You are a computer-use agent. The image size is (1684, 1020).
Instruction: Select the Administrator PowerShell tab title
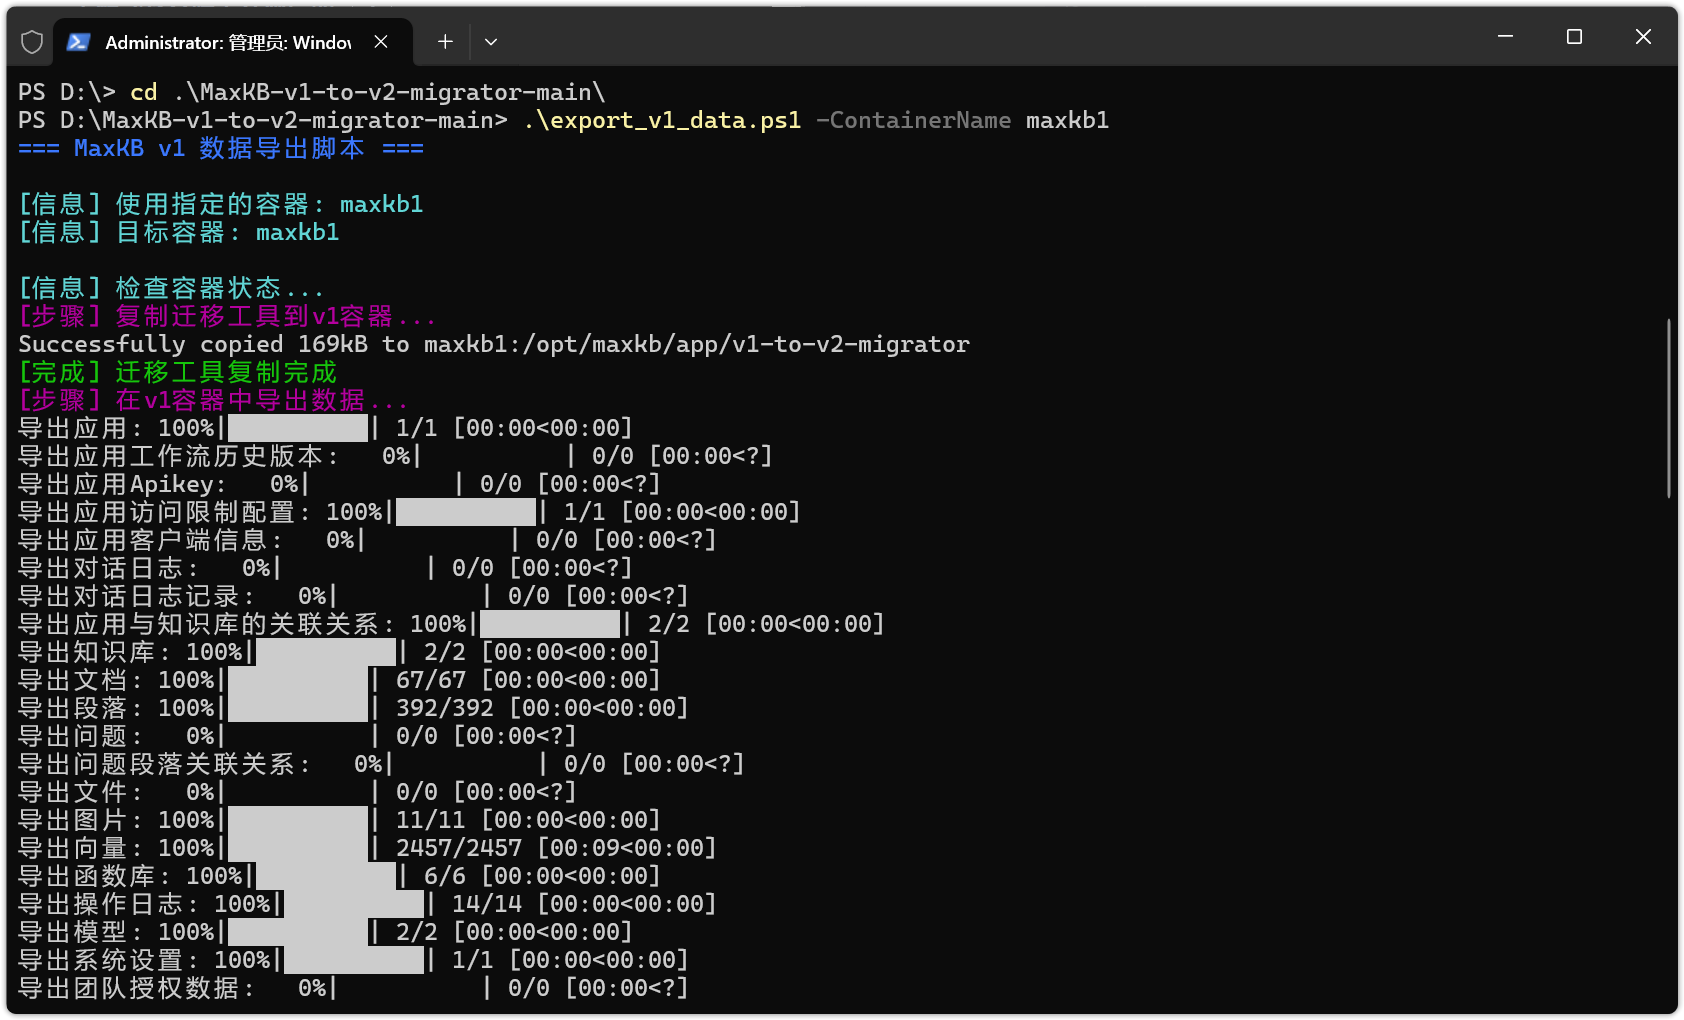(x=228, y=42)
